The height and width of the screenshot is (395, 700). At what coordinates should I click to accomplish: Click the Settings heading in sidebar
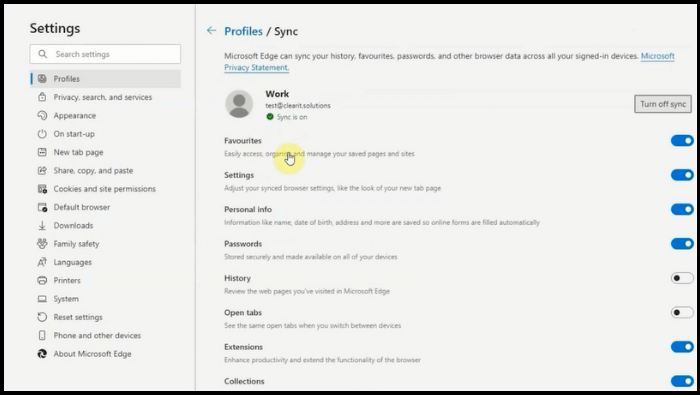pyautogui.click(x=55, y=28)
